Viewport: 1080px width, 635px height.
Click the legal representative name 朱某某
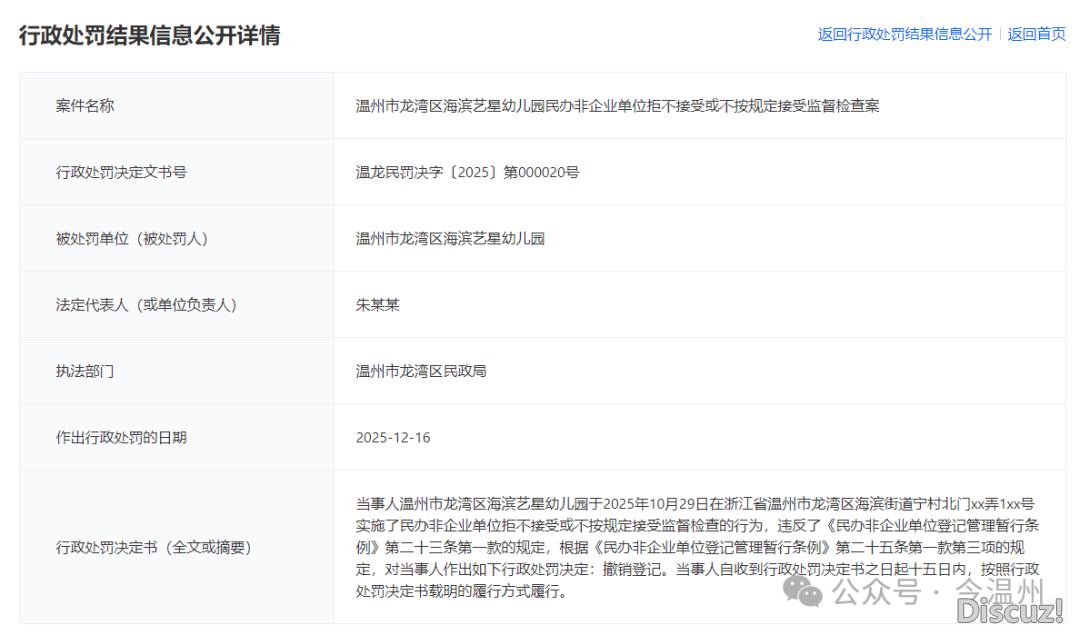[378, 305]
